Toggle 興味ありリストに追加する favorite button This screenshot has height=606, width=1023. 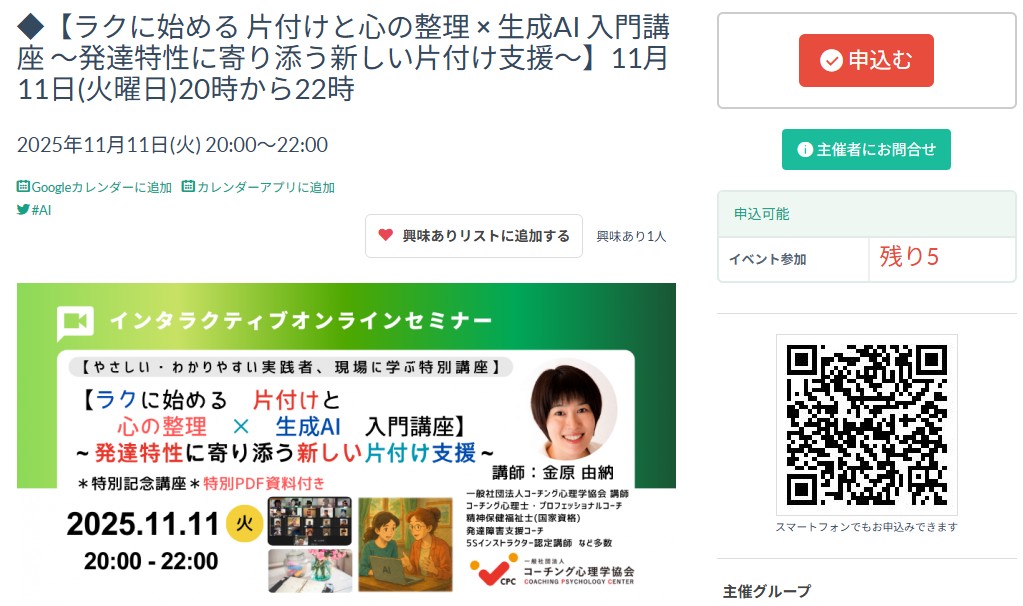coord(474,236)
